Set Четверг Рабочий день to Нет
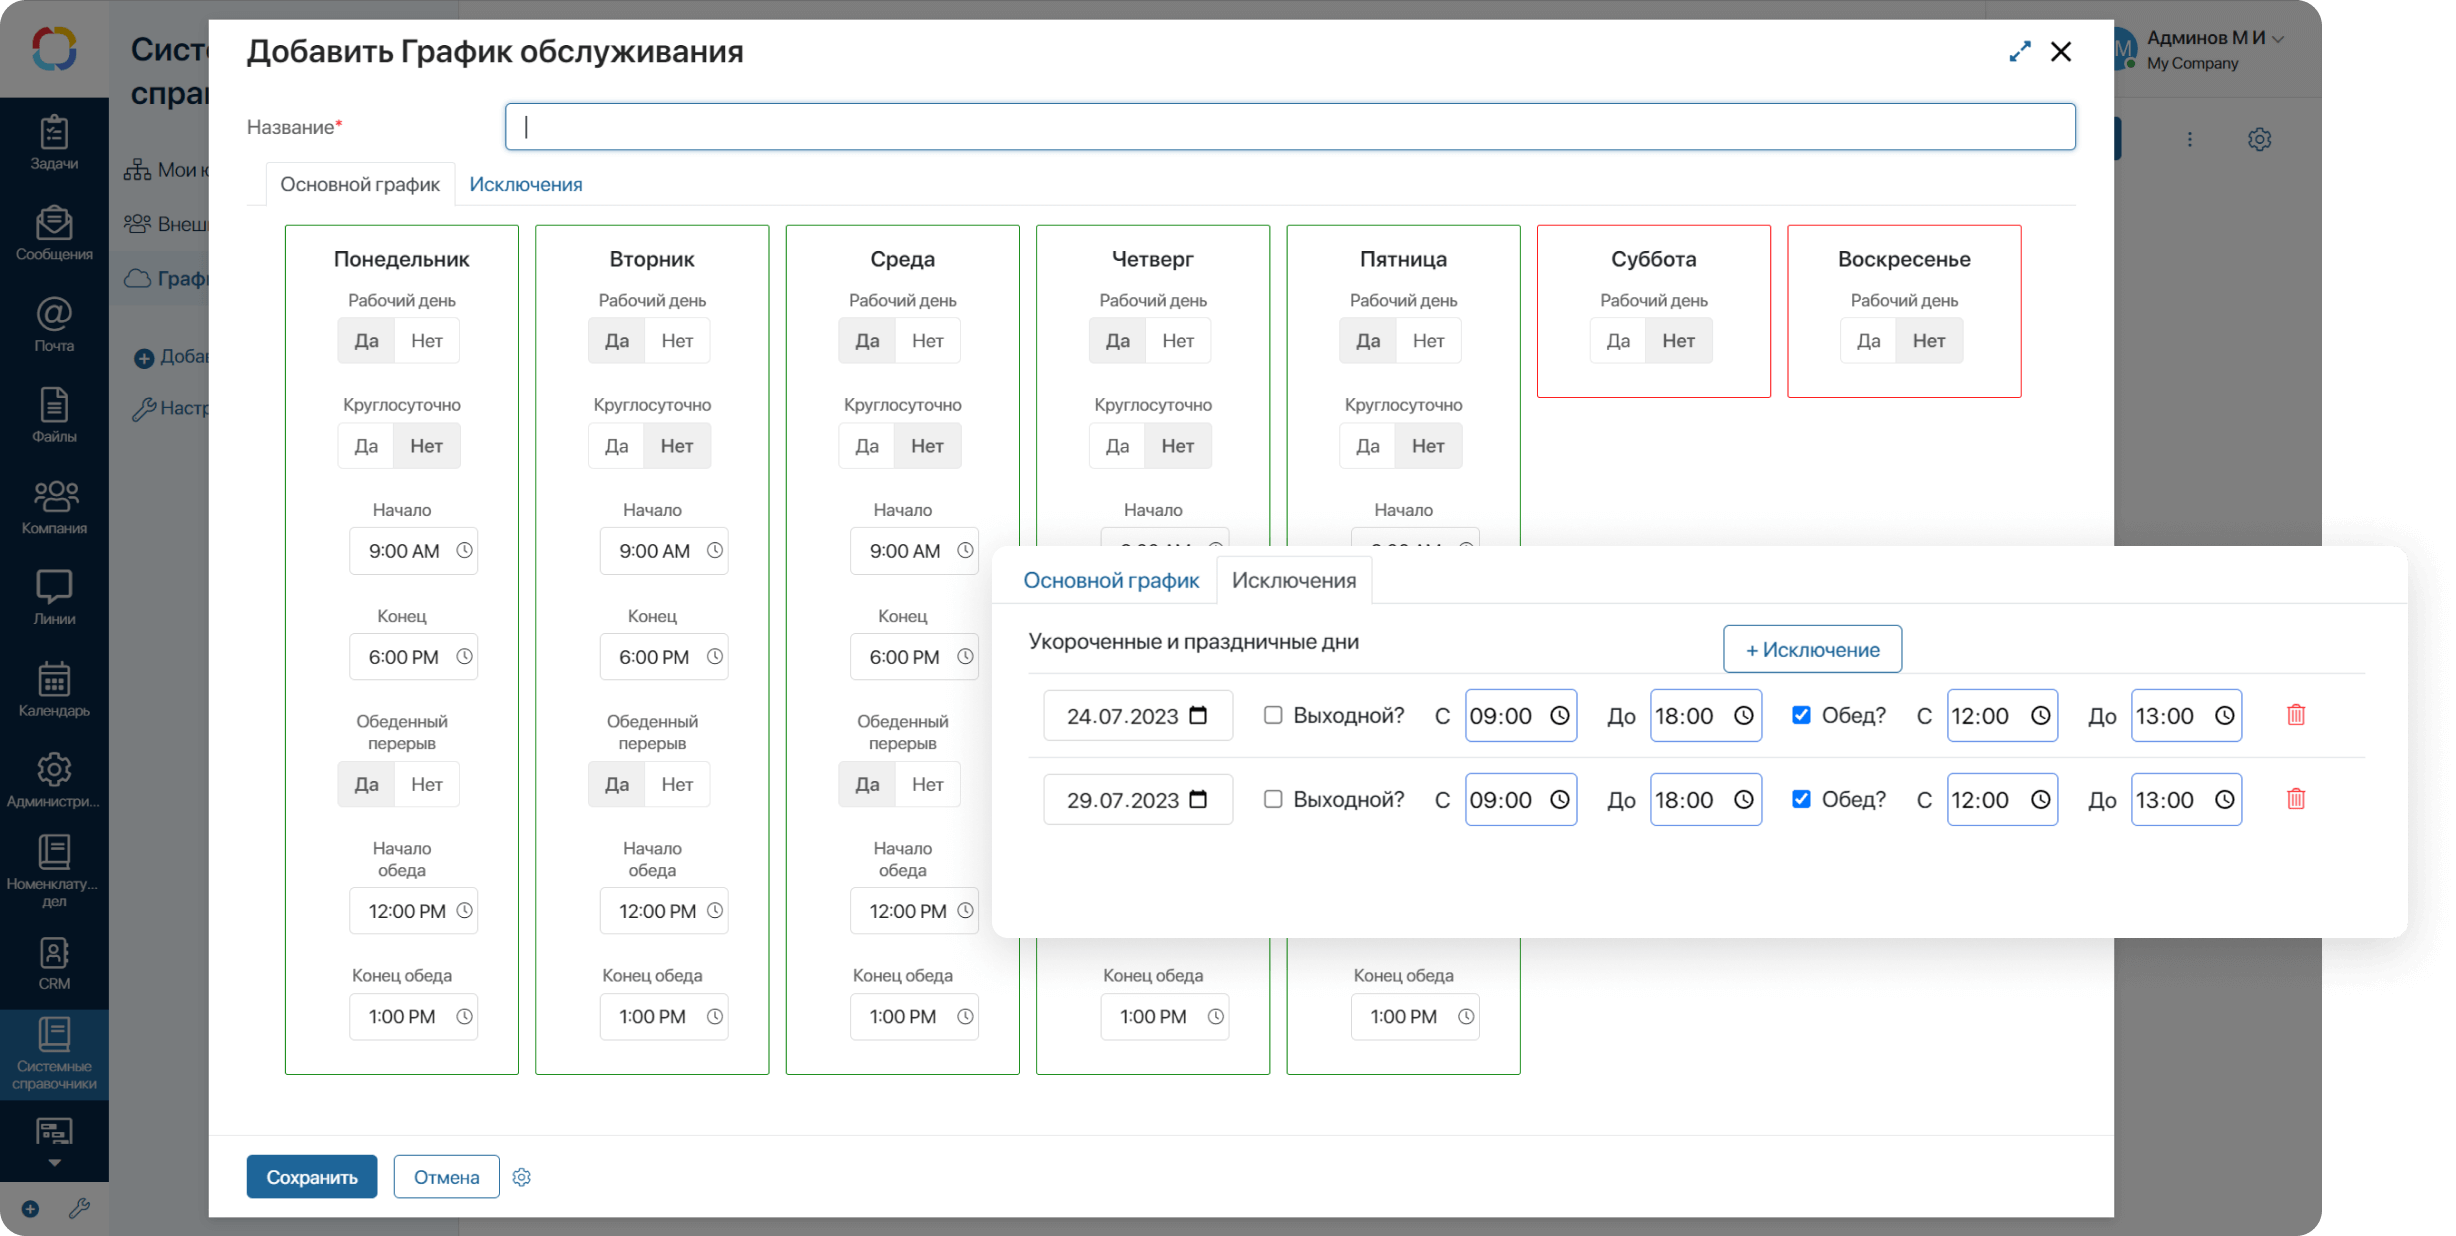Screen dimensions: 2456x1236 (1178, 341)
